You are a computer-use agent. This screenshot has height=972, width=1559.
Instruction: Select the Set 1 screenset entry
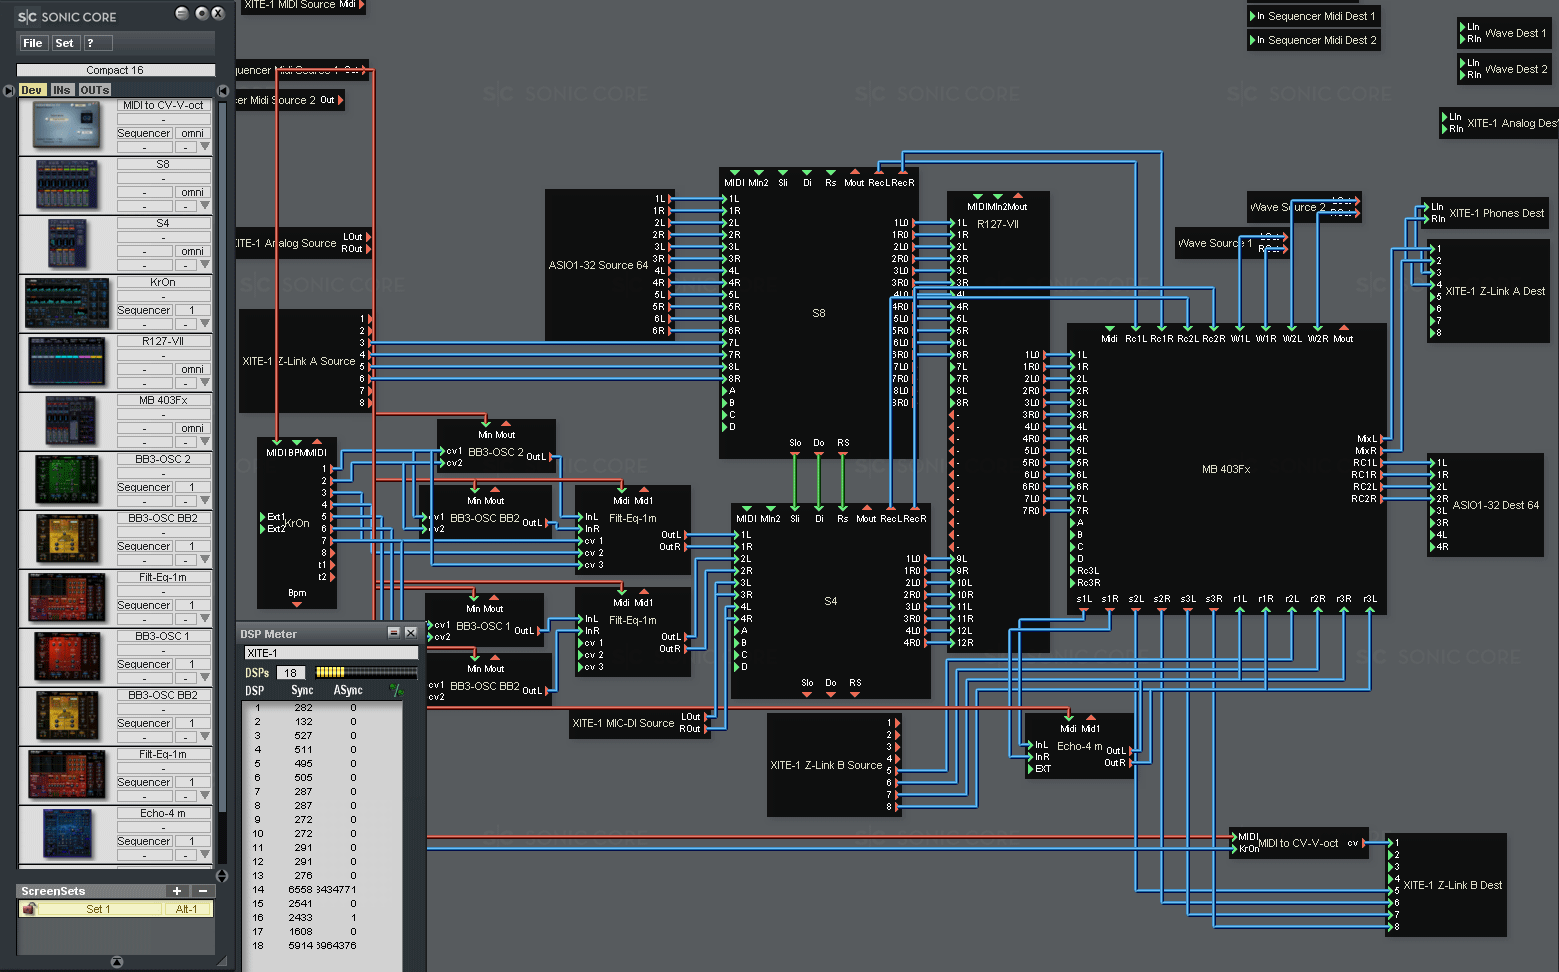pyautogui.click(x=98, y=909)
